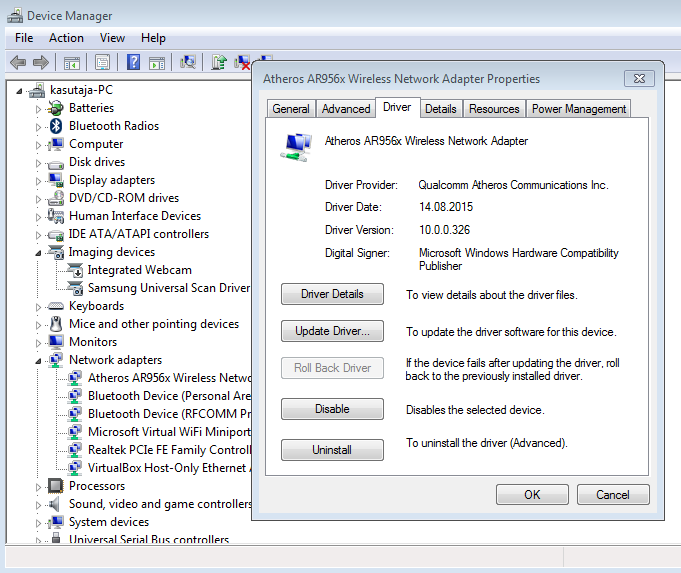Confirm with the OK button
The width and height of the screenshot is (681, 573).
(532, 494)
